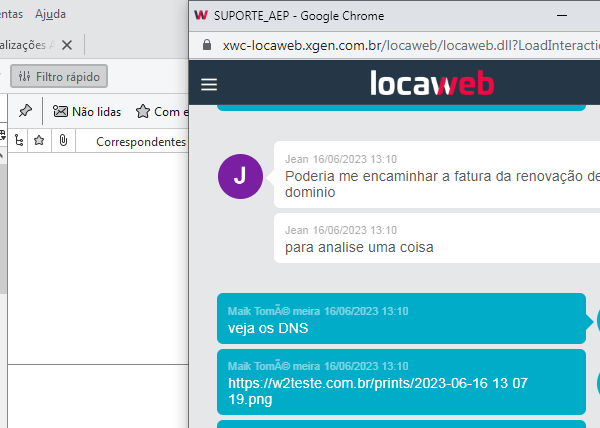Click the Chrome address bar URL
This screenshot has height=428, width=600.
(x=411, y=46)
